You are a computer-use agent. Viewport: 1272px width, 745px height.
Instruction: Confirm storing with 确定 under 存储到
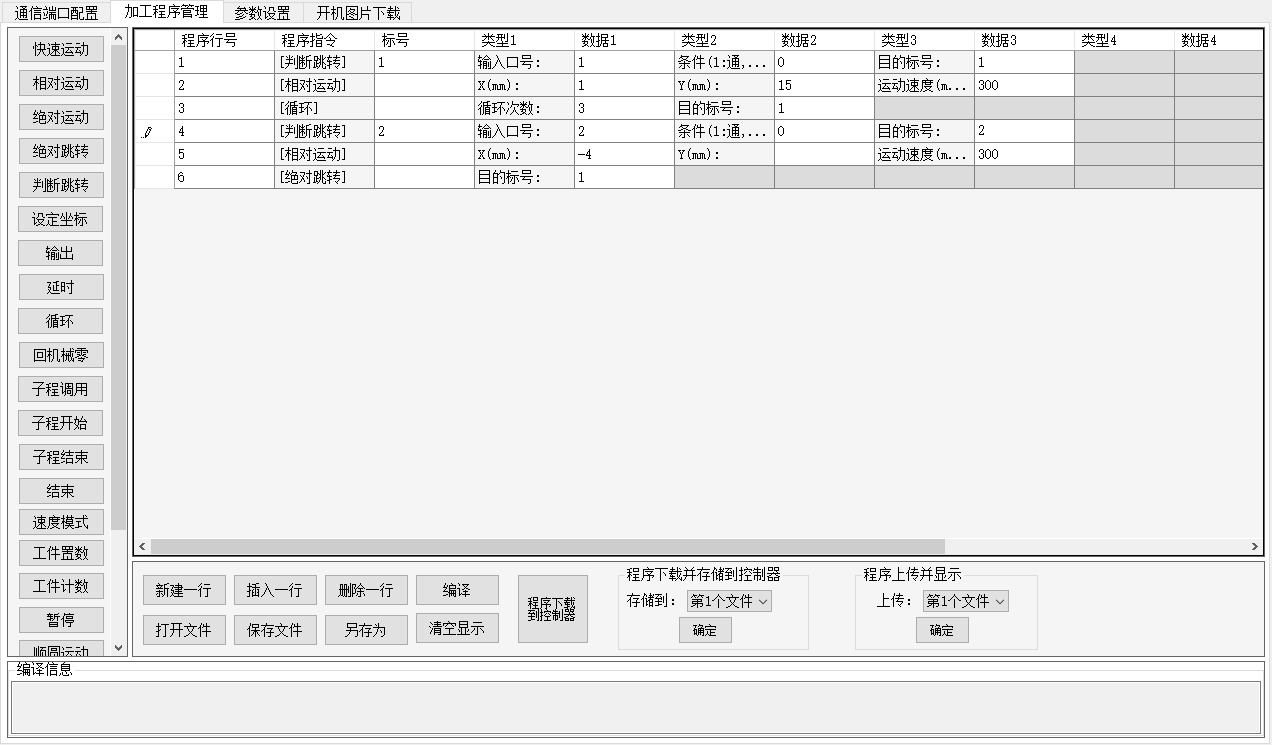click(x=705, y=630)
